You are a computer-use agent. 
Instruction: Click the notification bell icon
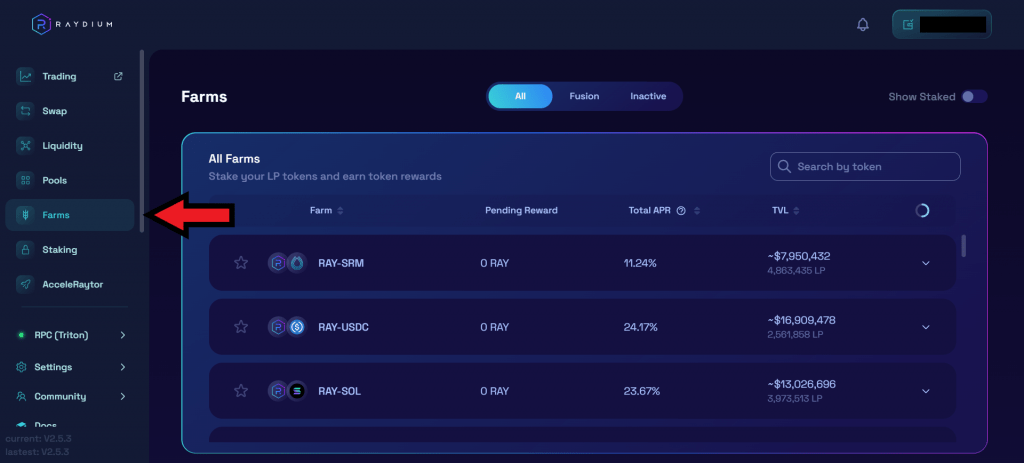tap(863, 25)
